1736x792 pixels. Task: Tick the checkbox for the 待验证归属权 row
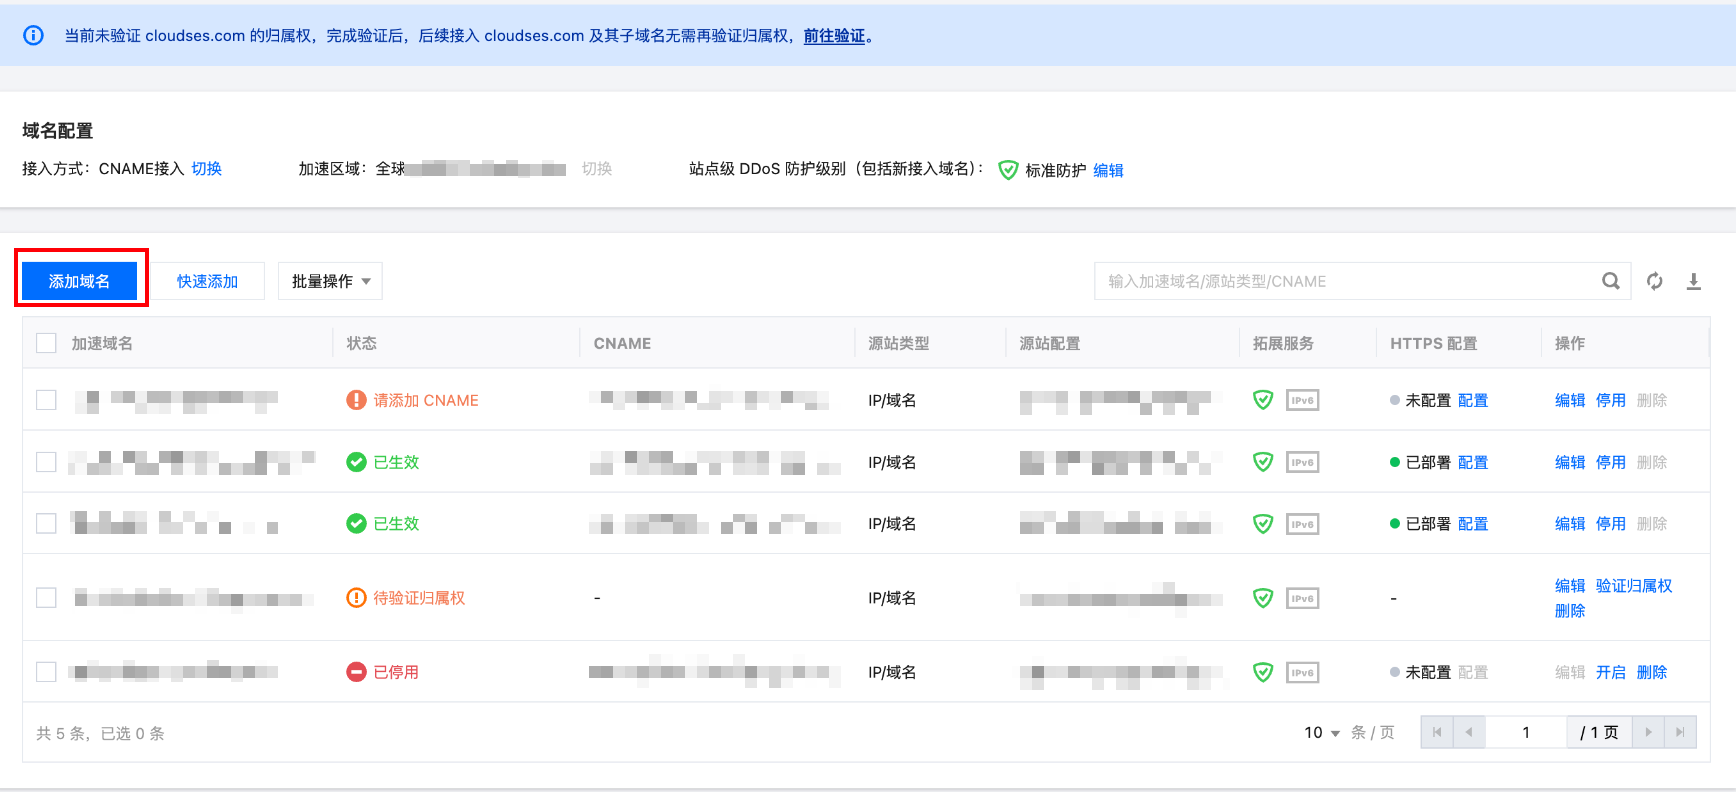(46, 598)
